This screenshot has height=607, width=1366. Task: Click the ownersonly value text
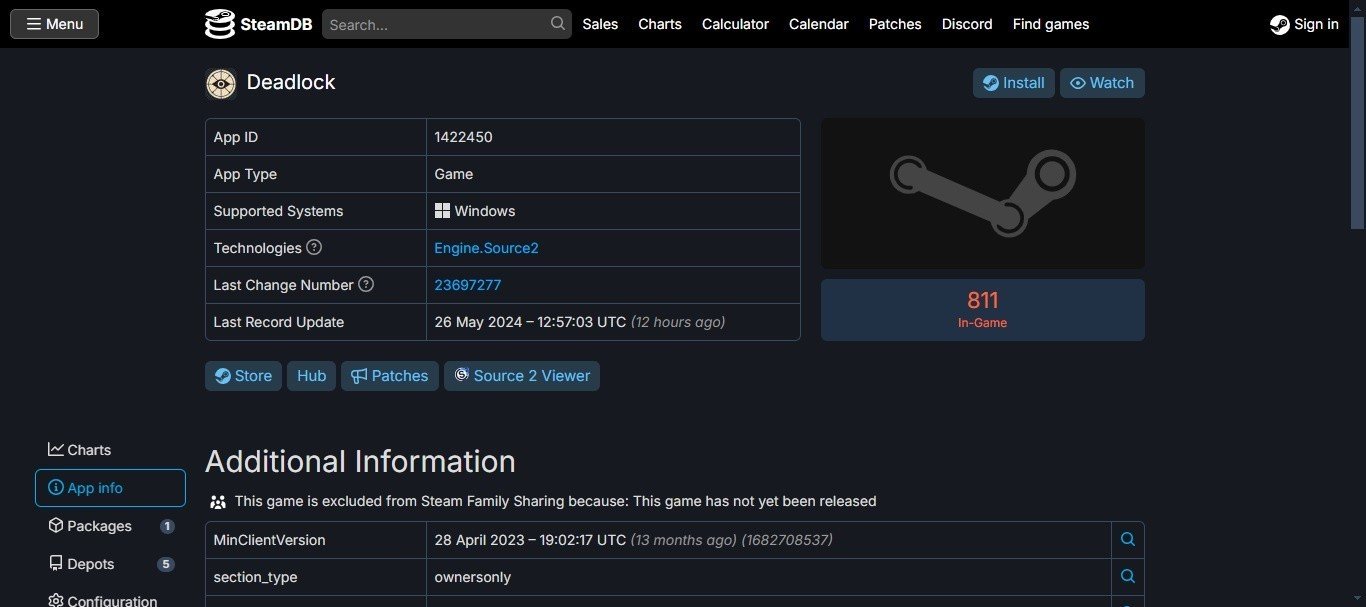coord(473,577)
